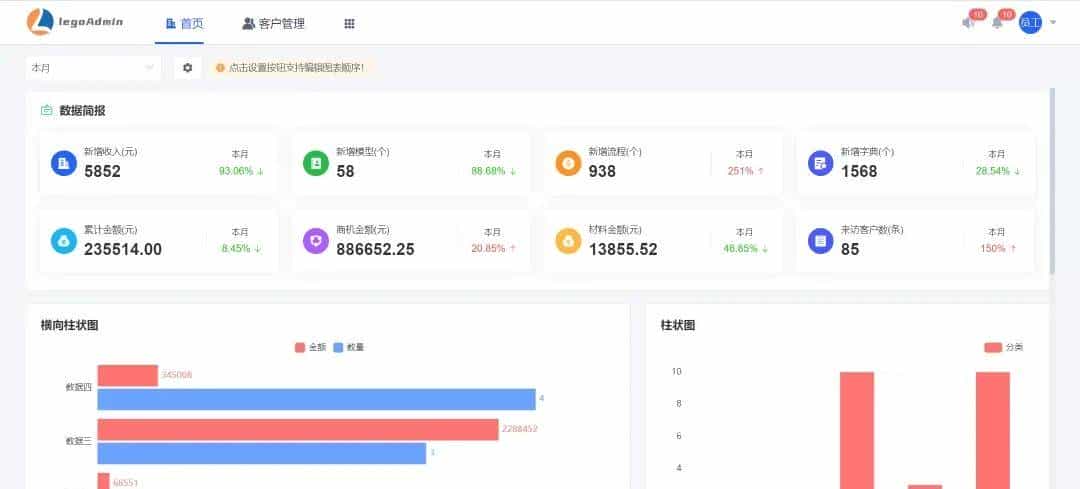The width and height of the screenshot is (1080, 489).
Task: Toggle the 金额 legend red swatch
Action: 300,348
